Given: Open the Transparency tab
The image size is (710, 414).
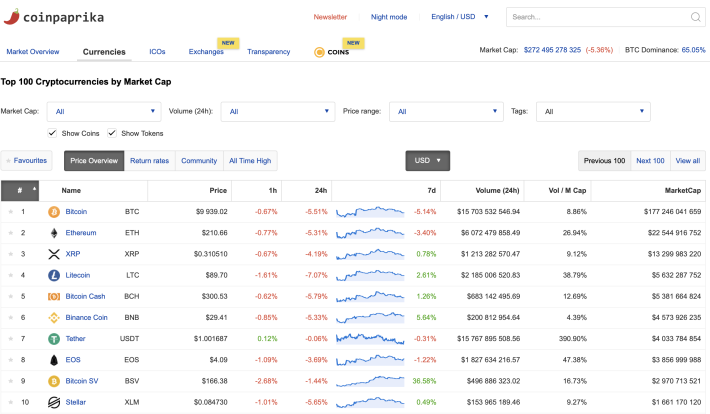Looking at the screenshot, I should click(x=269, y=52).
